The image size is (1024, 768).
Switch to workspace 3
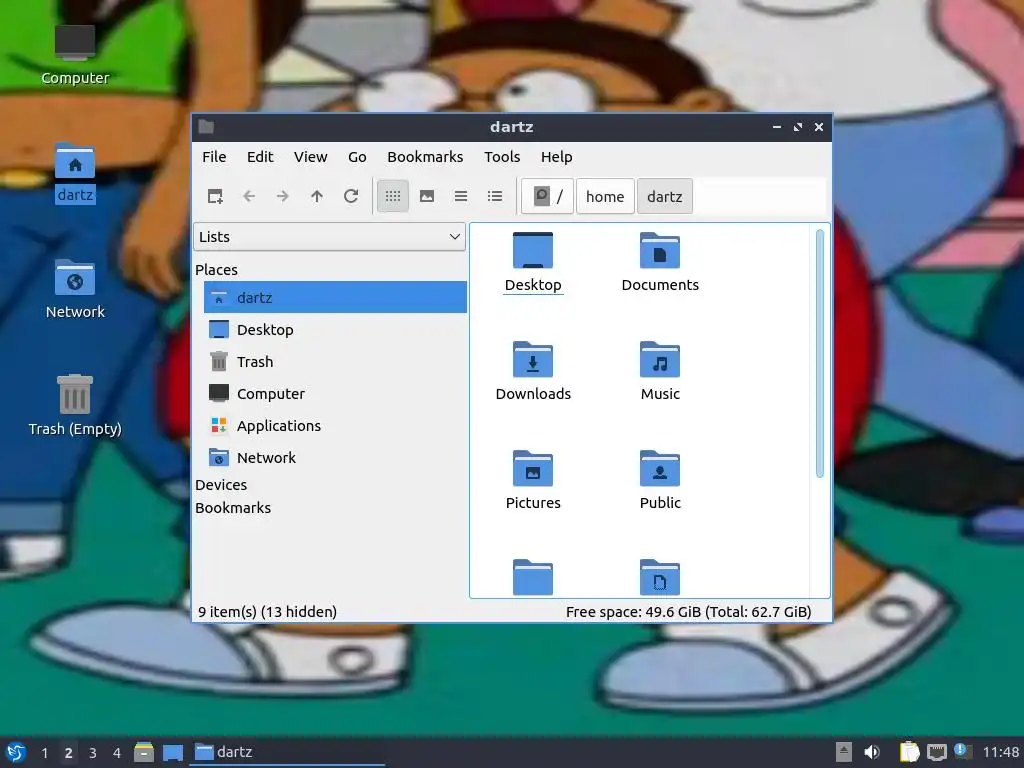[x=93, y=753]
